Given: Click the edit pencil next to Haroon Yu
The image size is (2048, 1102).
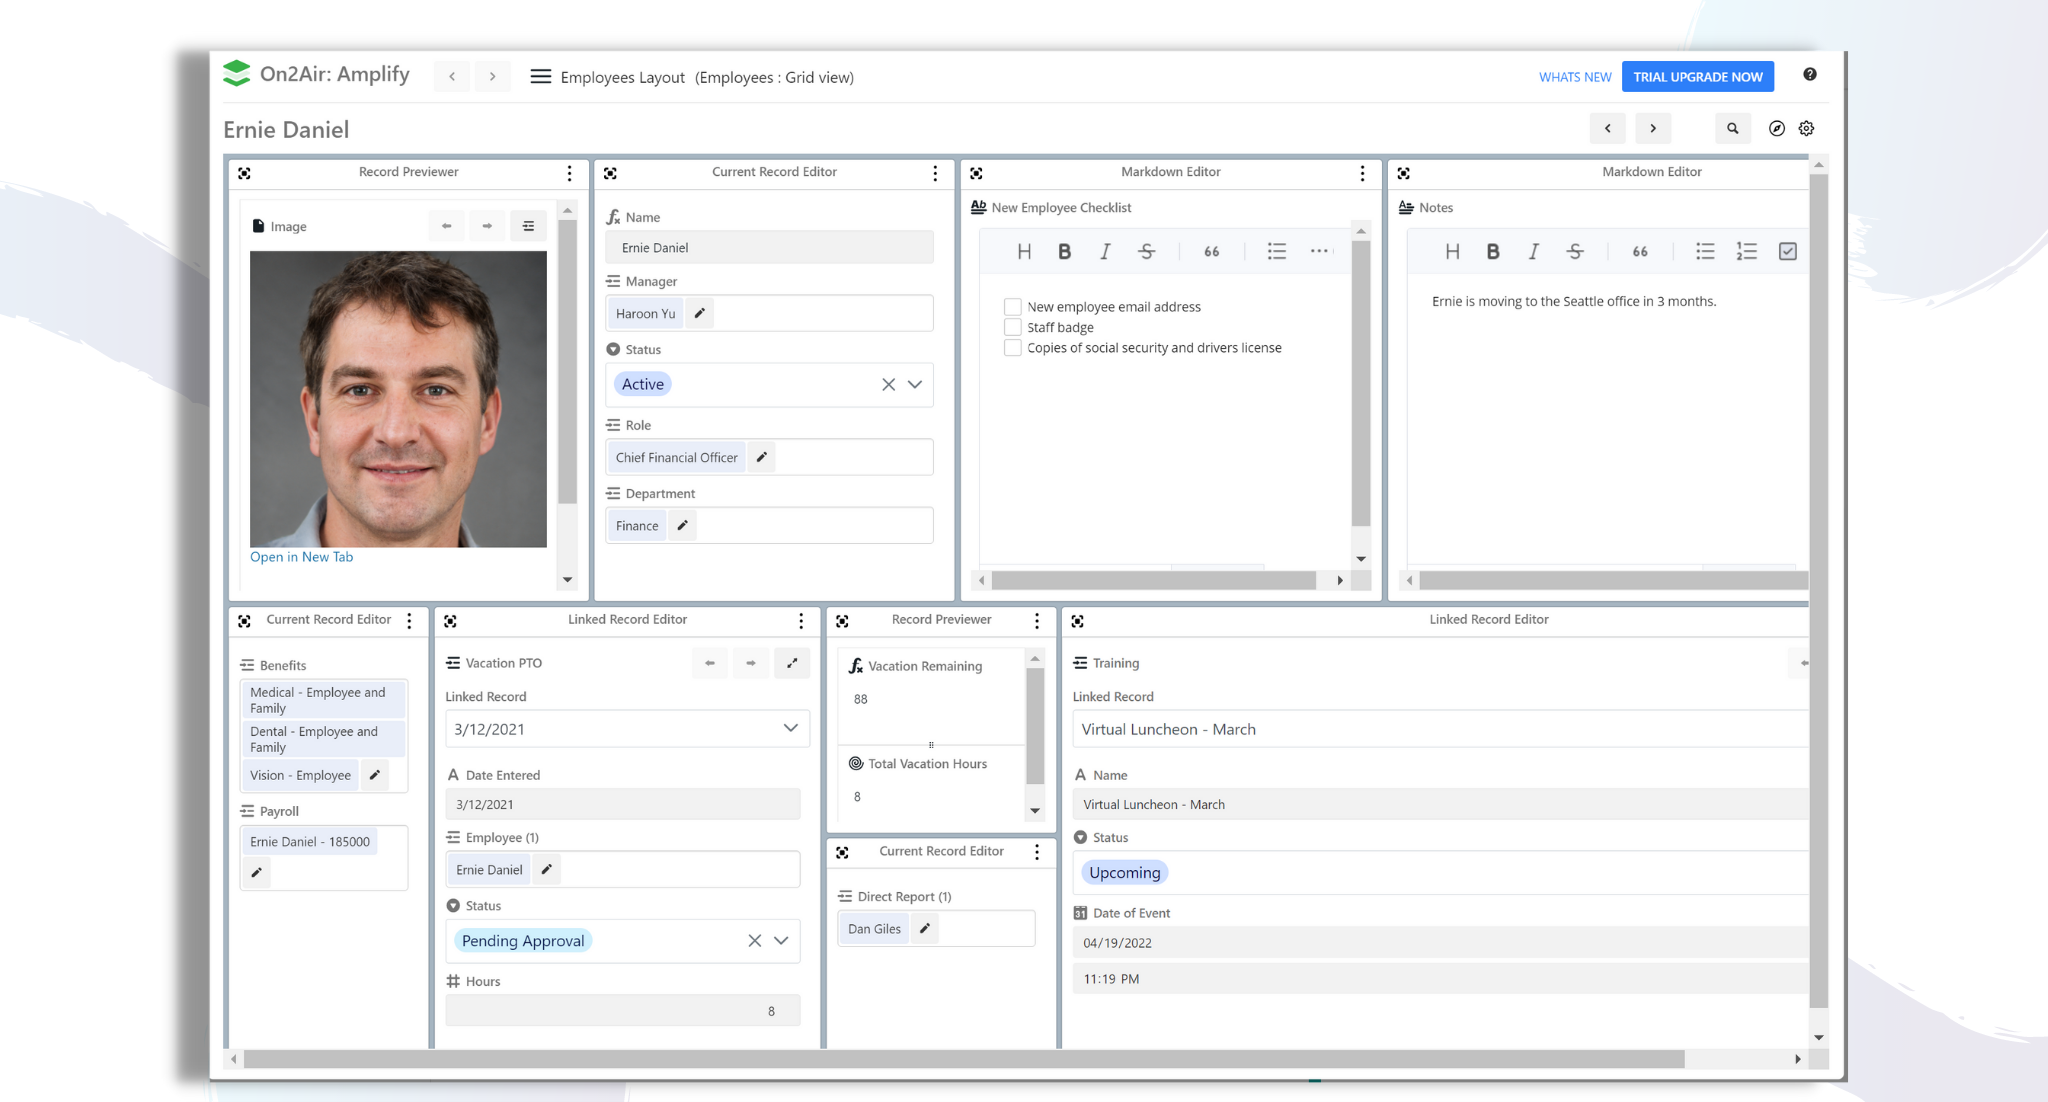Looking at the screenshot, I should [x=699, y=313].
